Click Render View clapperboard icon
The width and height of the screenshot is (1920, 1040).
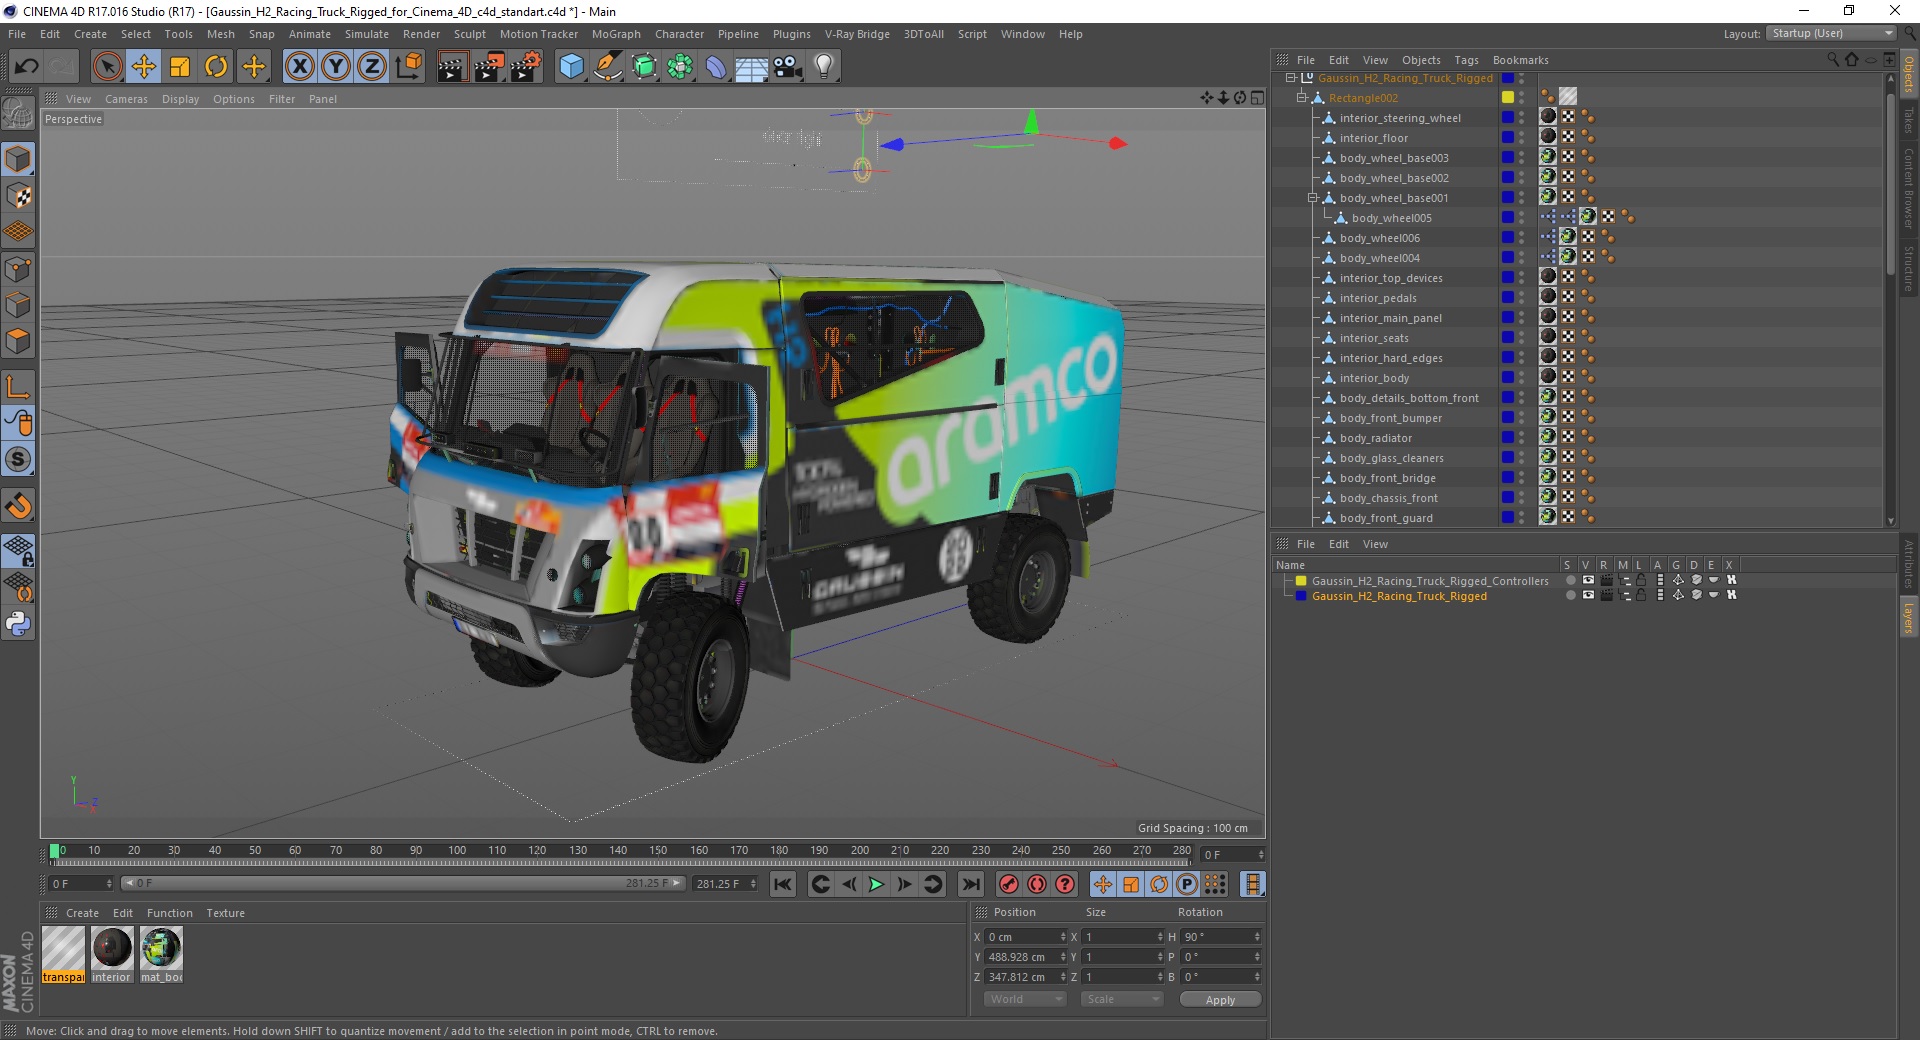[453, 67]
